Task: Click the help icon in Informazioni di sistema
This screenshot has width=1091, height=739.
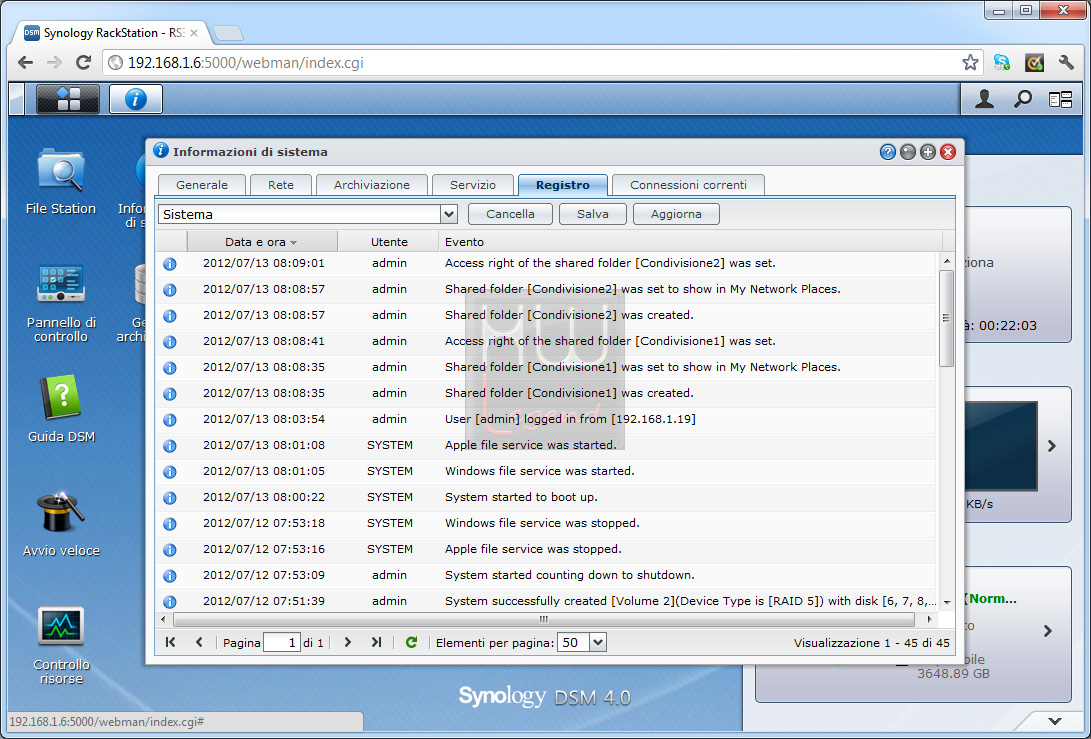Action: click(x=887, y=152)
